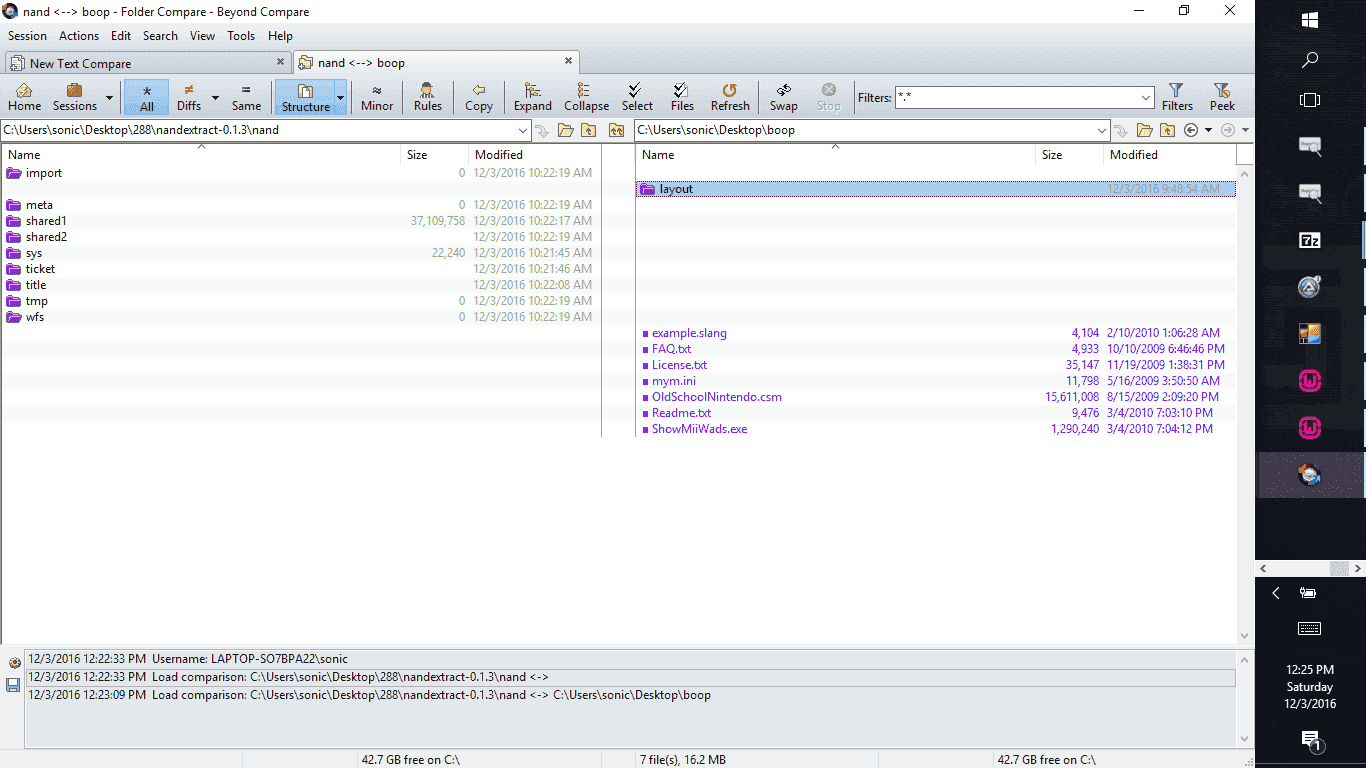Close the New Text Compare tab
The width and height of the screenshot is (1366, 768).
[x=281, y=62]
